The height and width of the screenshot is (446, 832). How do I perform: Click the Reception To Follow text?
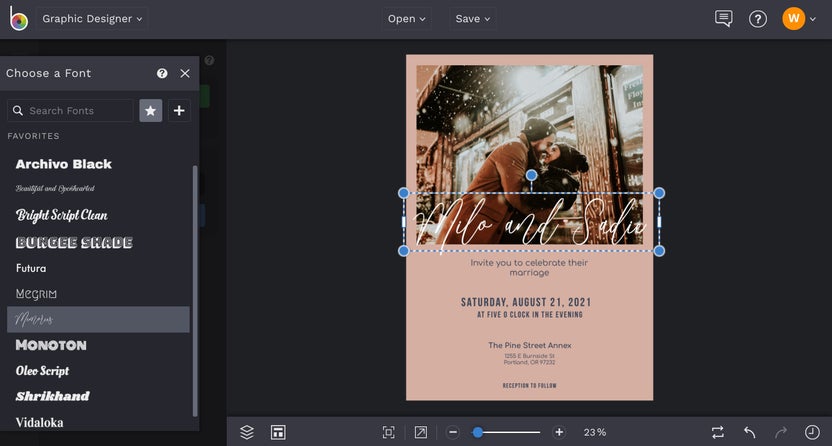pos(530,386)
